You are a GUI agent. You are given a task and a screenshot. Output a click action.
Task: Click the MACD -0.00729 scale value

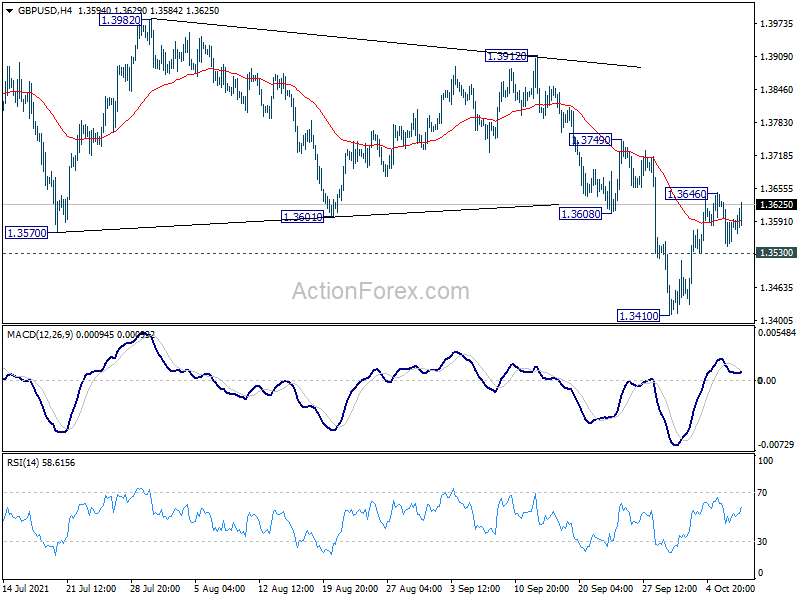(x=777, y=445)
